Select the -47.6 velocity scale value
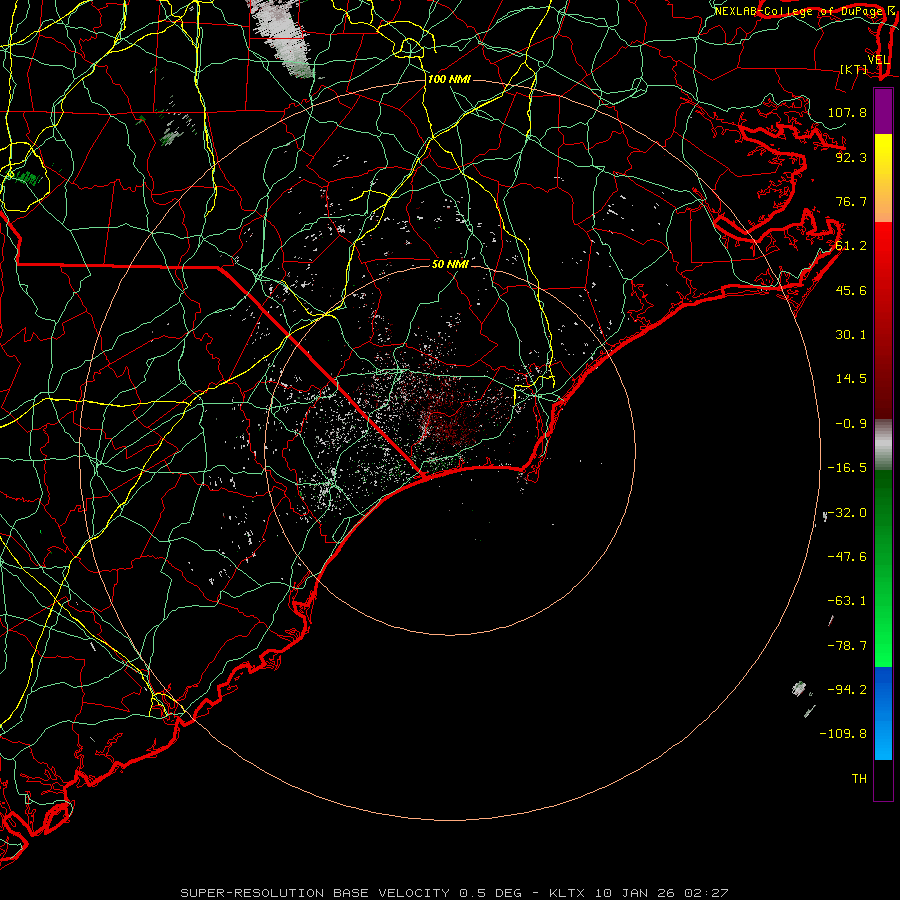The width and height of the screenshot is (900, 900). tap(847, 557)
